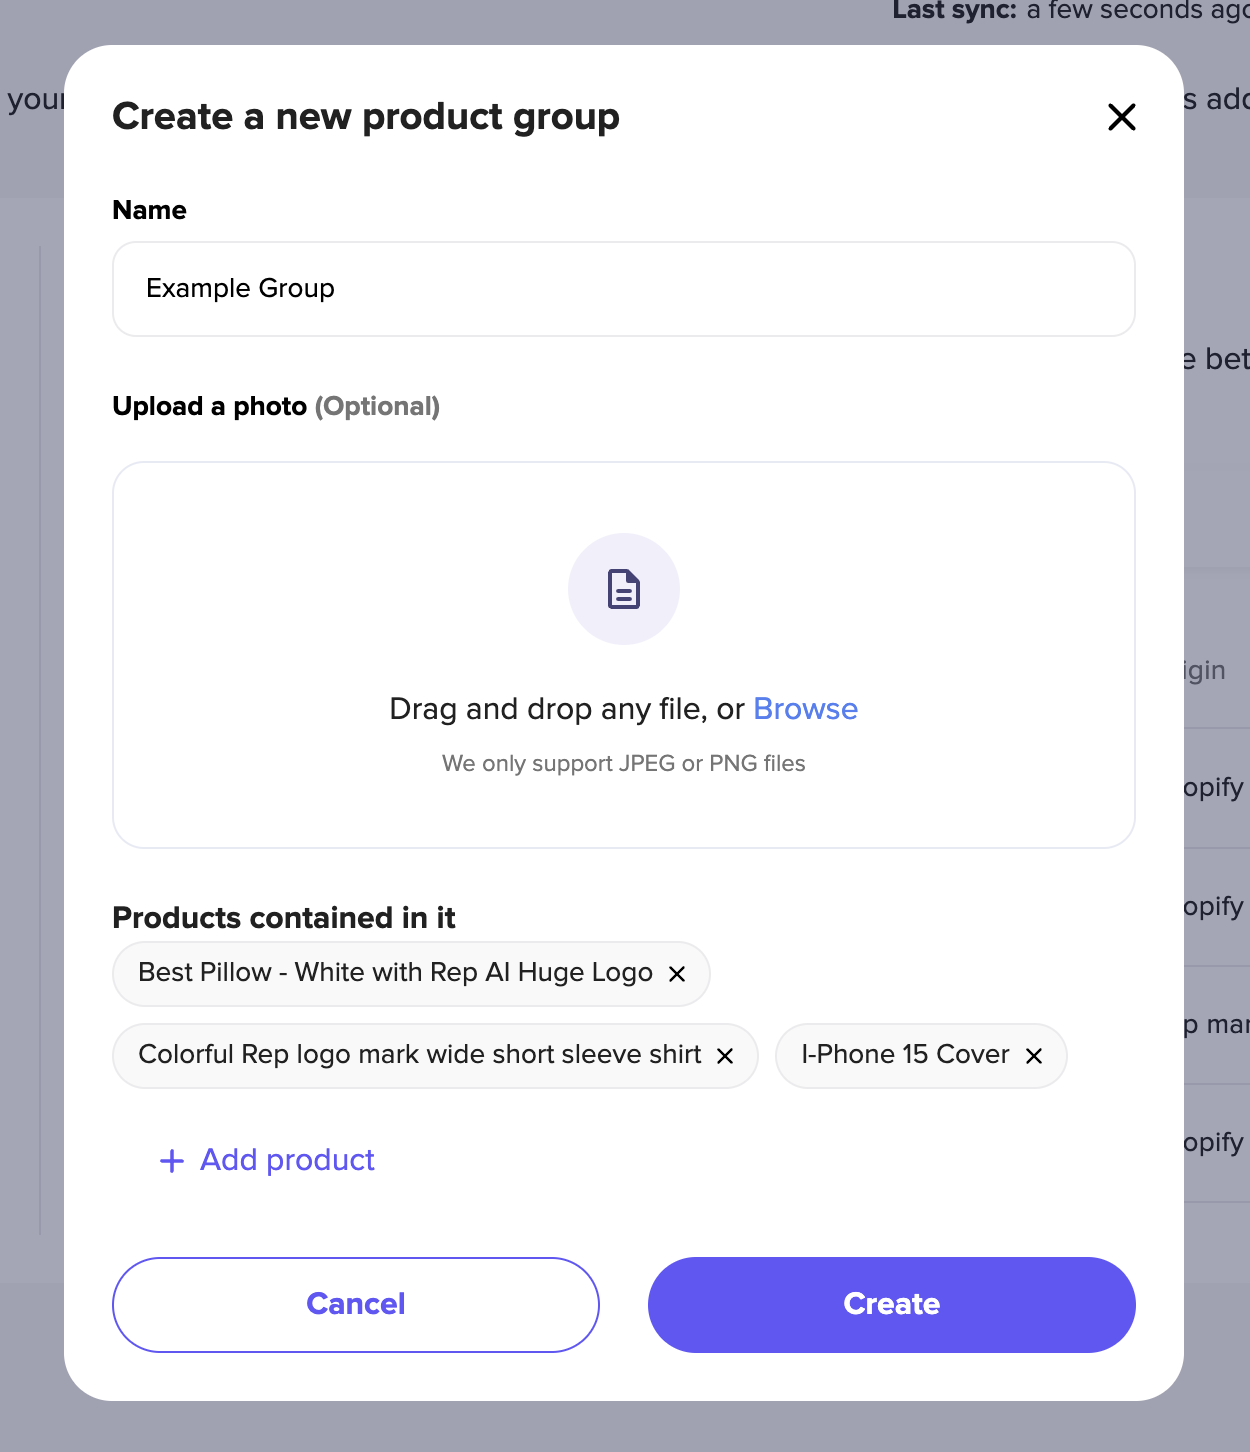Click the JPEG or PNG support note
The width and height of the screenshot is (1250, 1452).
[624, 764]
